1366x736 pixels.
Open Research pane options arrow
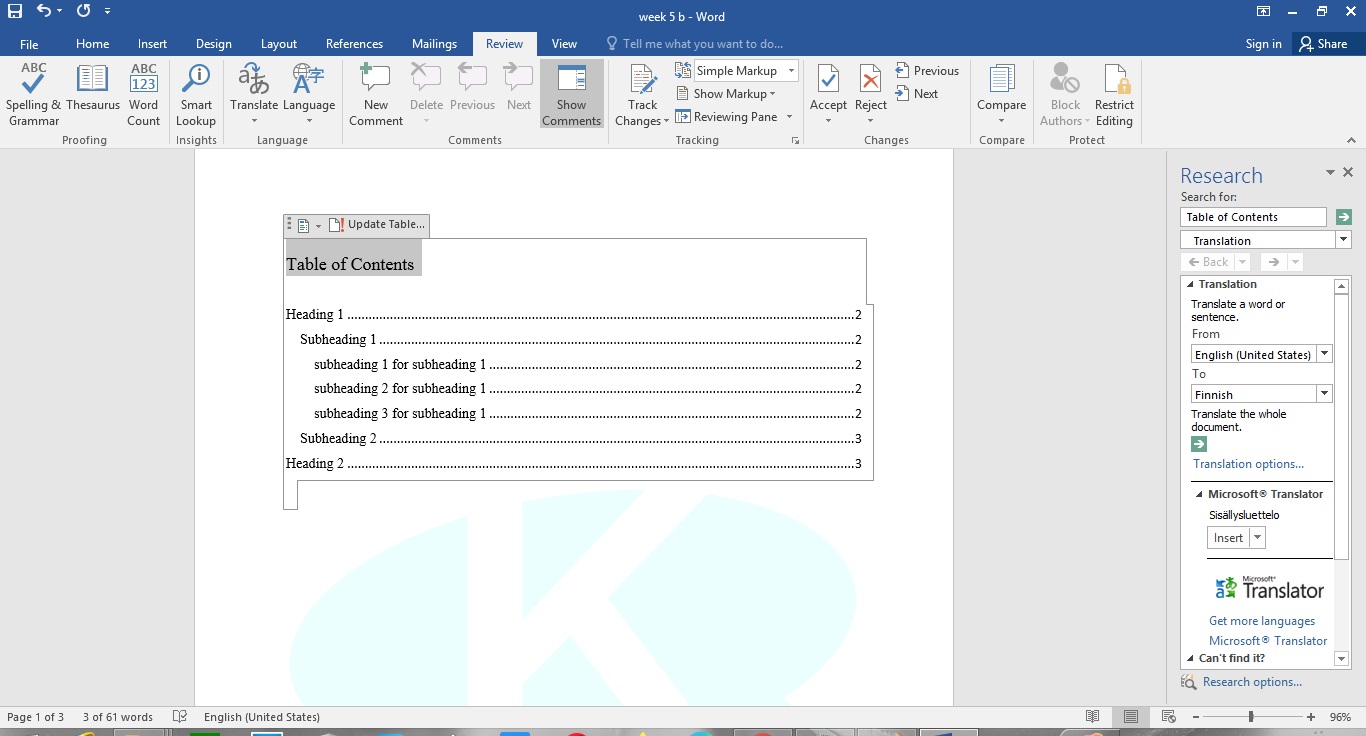pos(1330,173)
